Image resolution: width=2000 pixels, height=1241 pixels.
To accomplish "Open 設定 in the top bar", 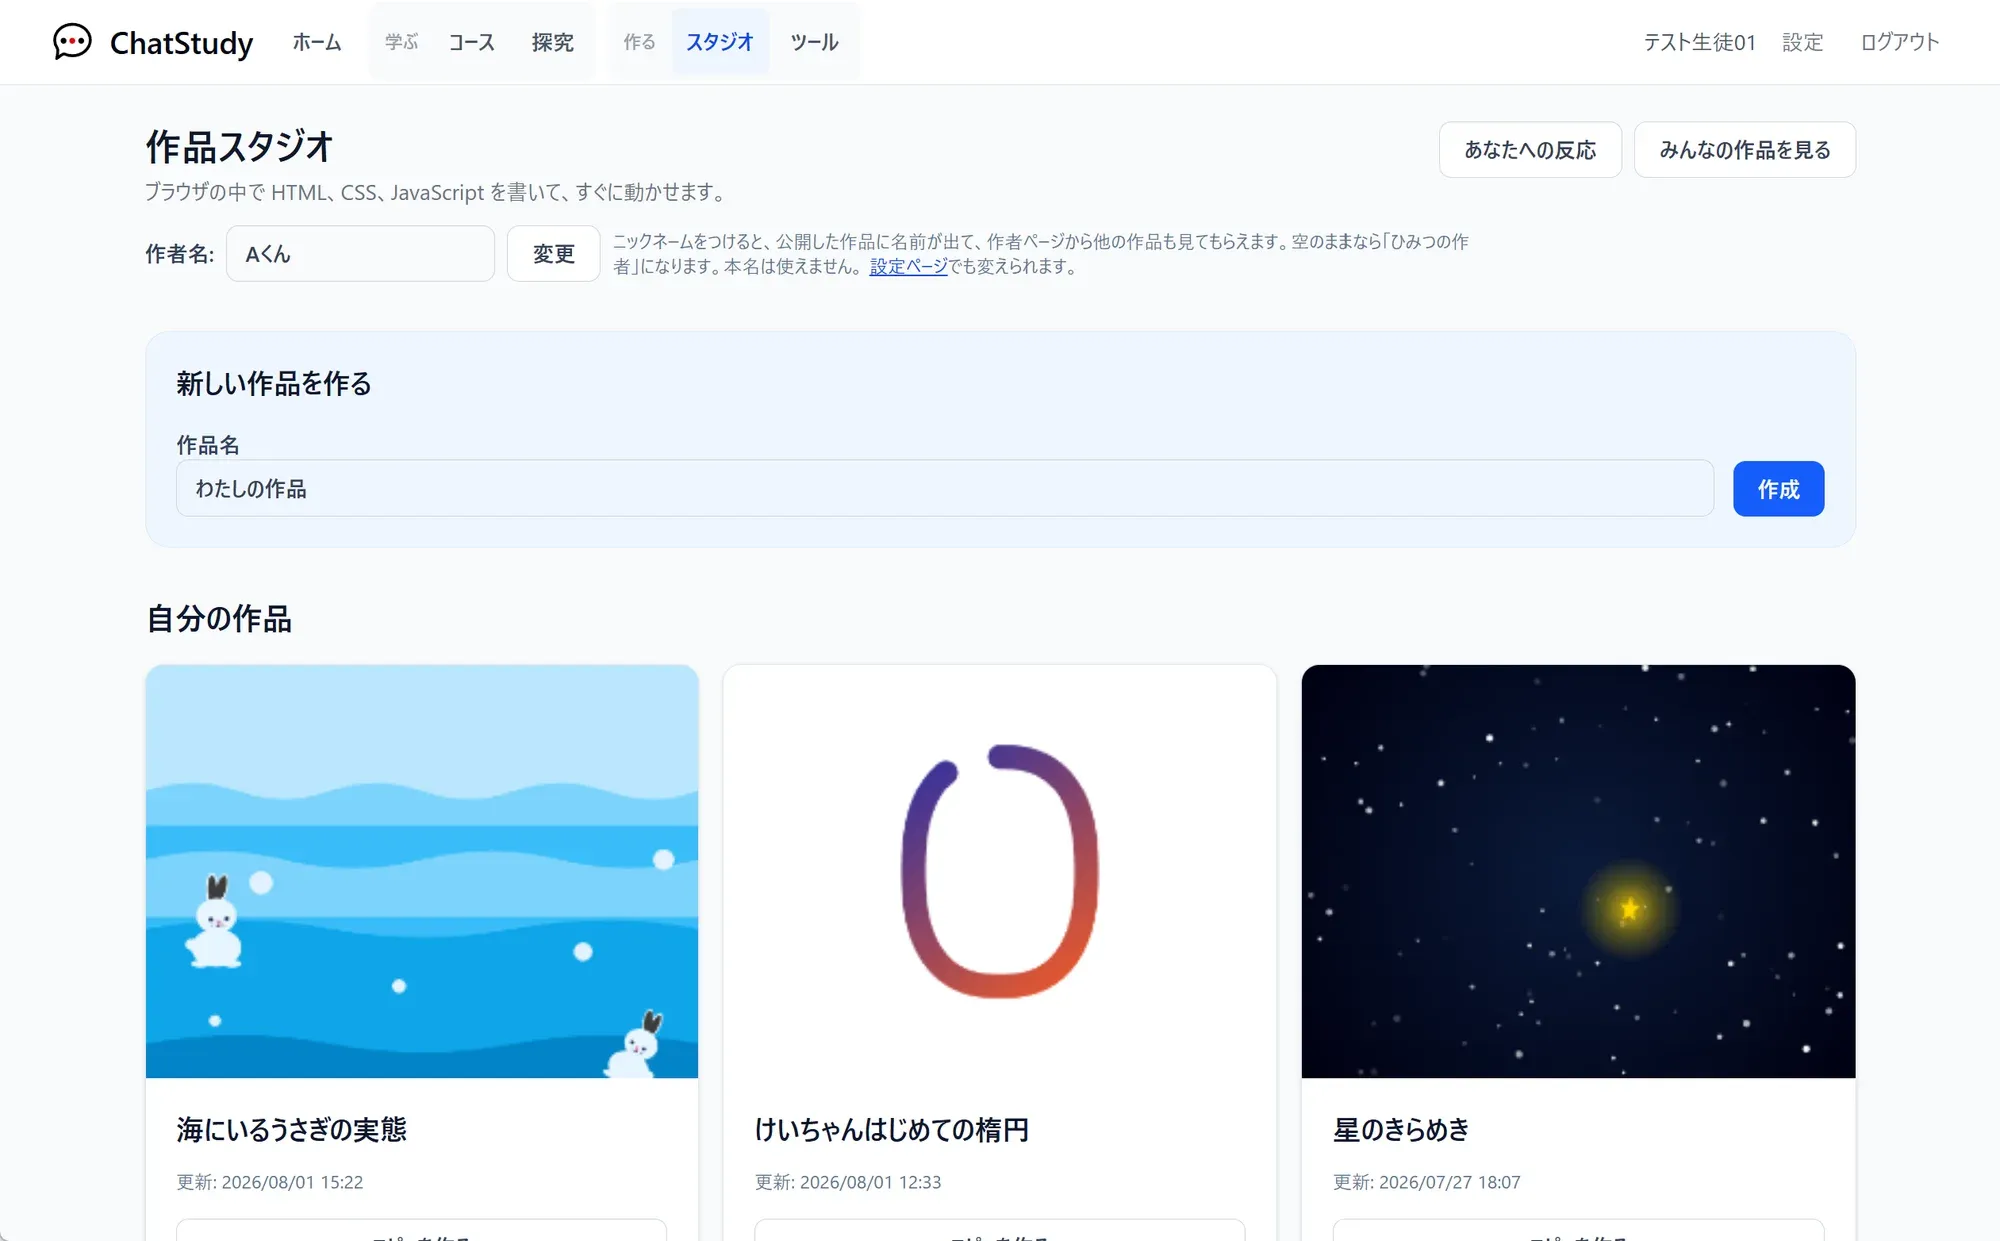I will pos(1802,42).
